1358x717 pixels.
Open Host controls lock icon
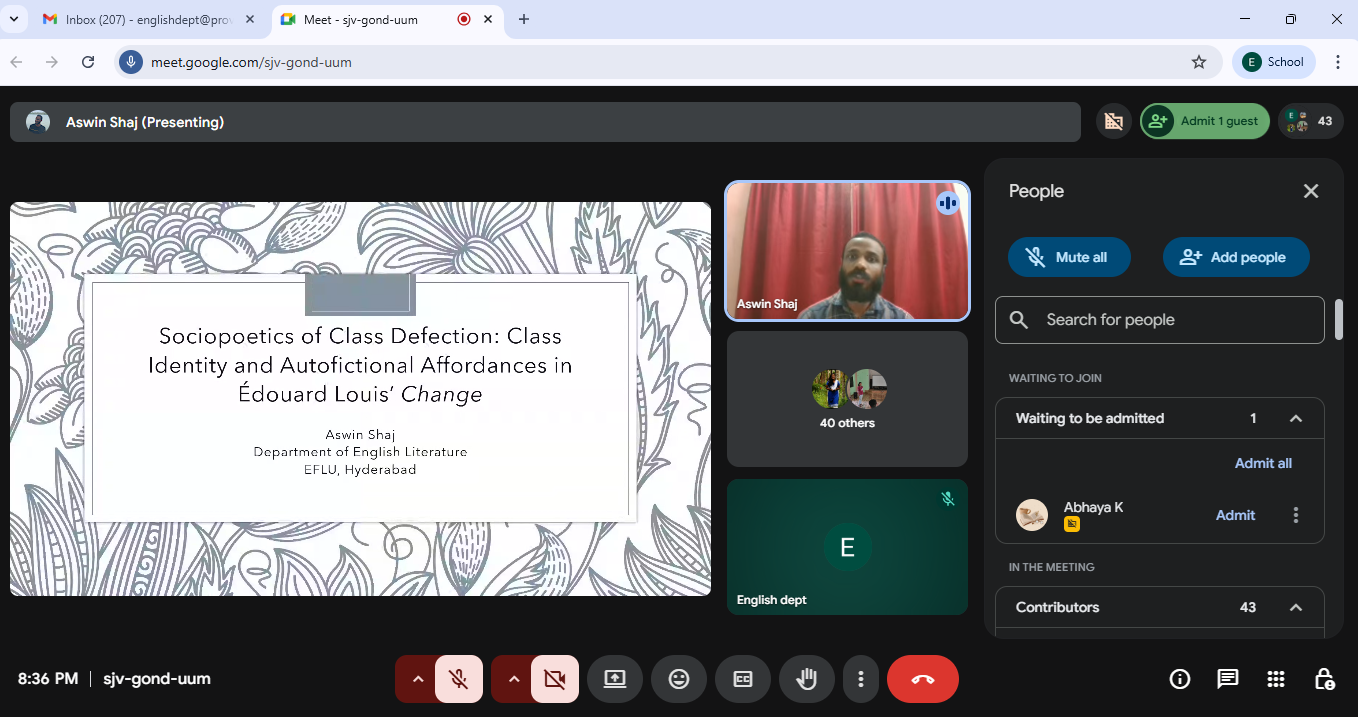click(x=1324, y=679)
